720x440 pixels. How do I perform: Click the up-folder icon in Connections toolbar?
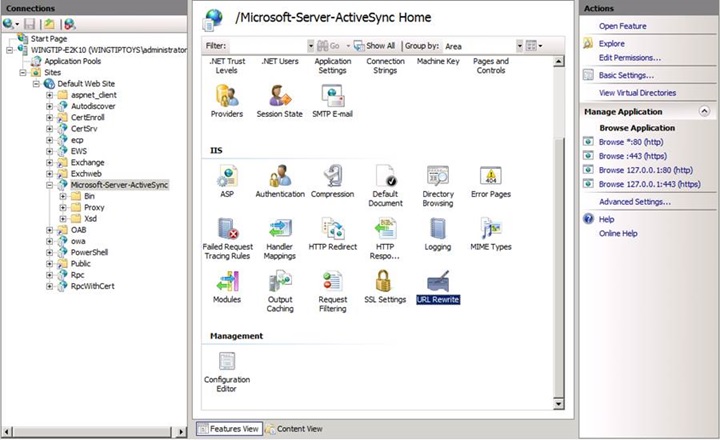coord(49,24)
